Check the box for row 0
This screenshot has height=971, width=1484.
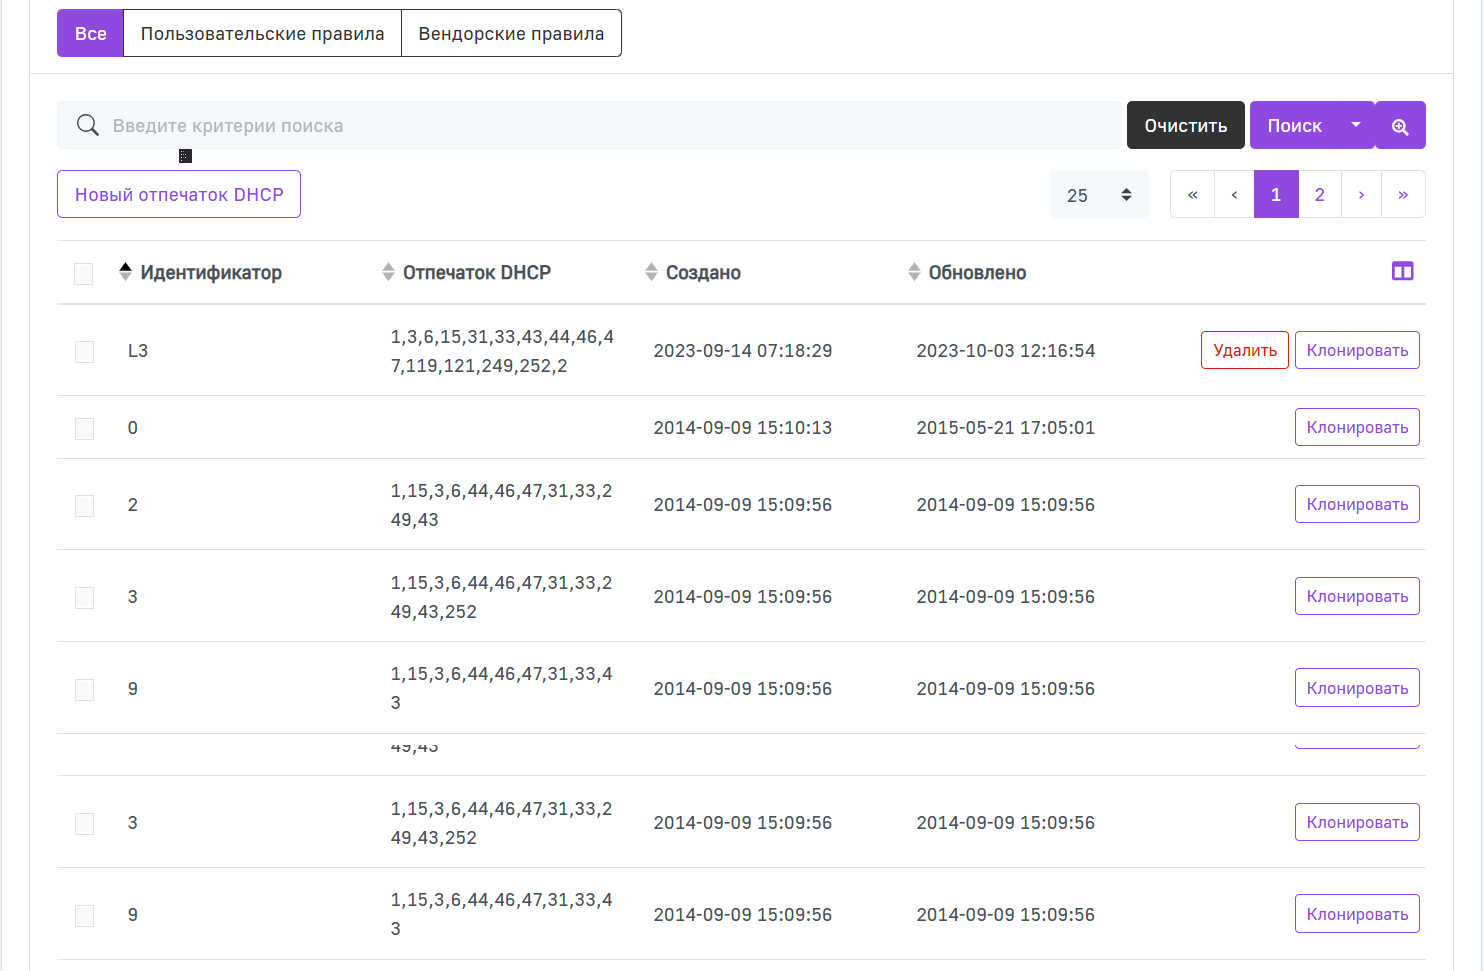[85, 429]
